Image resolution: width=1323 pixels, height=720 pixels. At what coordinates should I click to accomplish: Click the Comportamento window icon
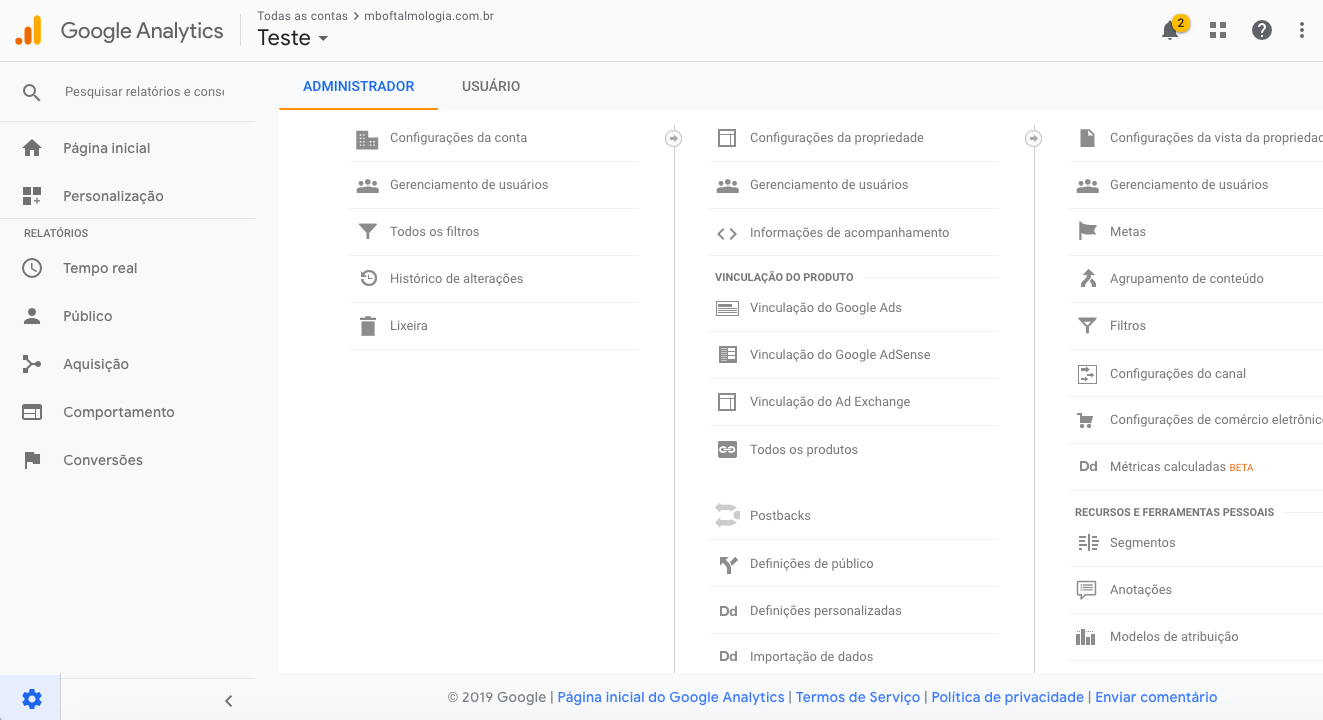pos(32,412)
